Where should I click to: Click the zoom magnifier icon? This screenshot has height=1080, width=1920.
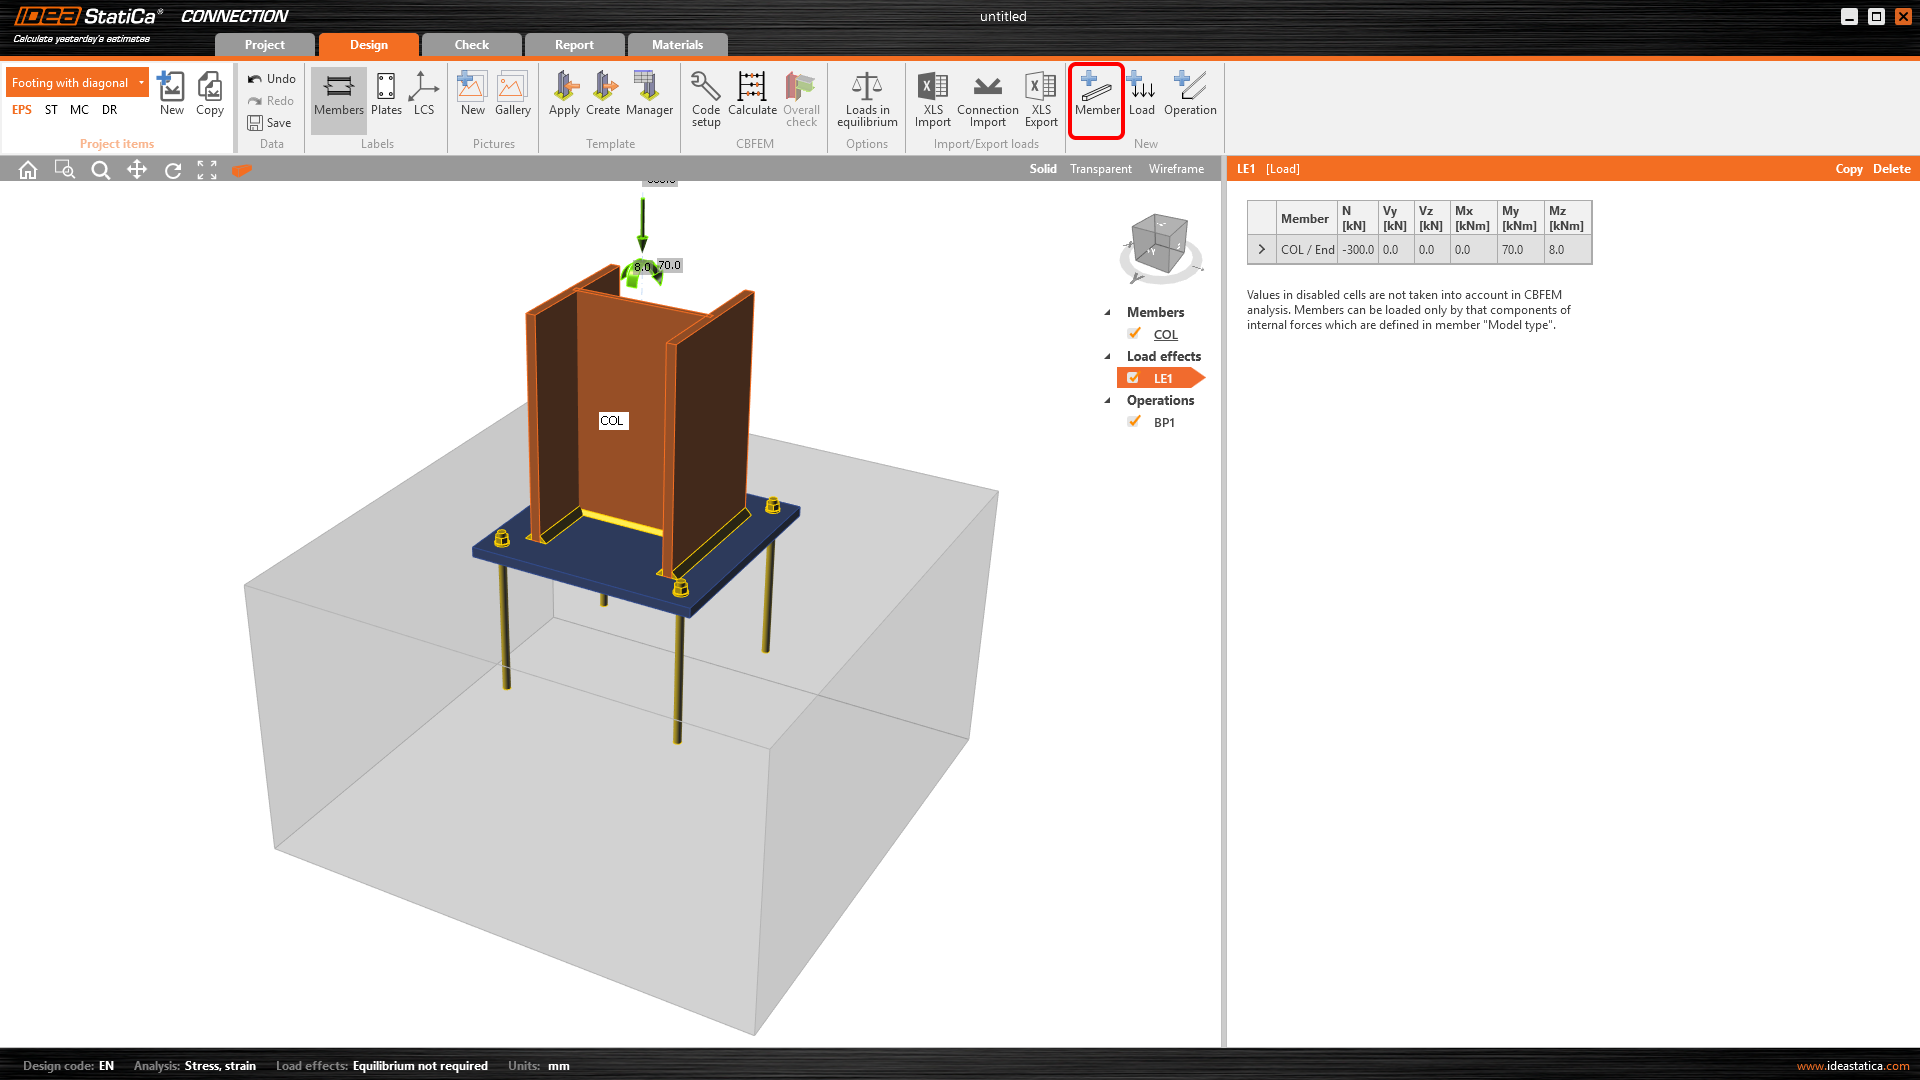coord(100,170)
